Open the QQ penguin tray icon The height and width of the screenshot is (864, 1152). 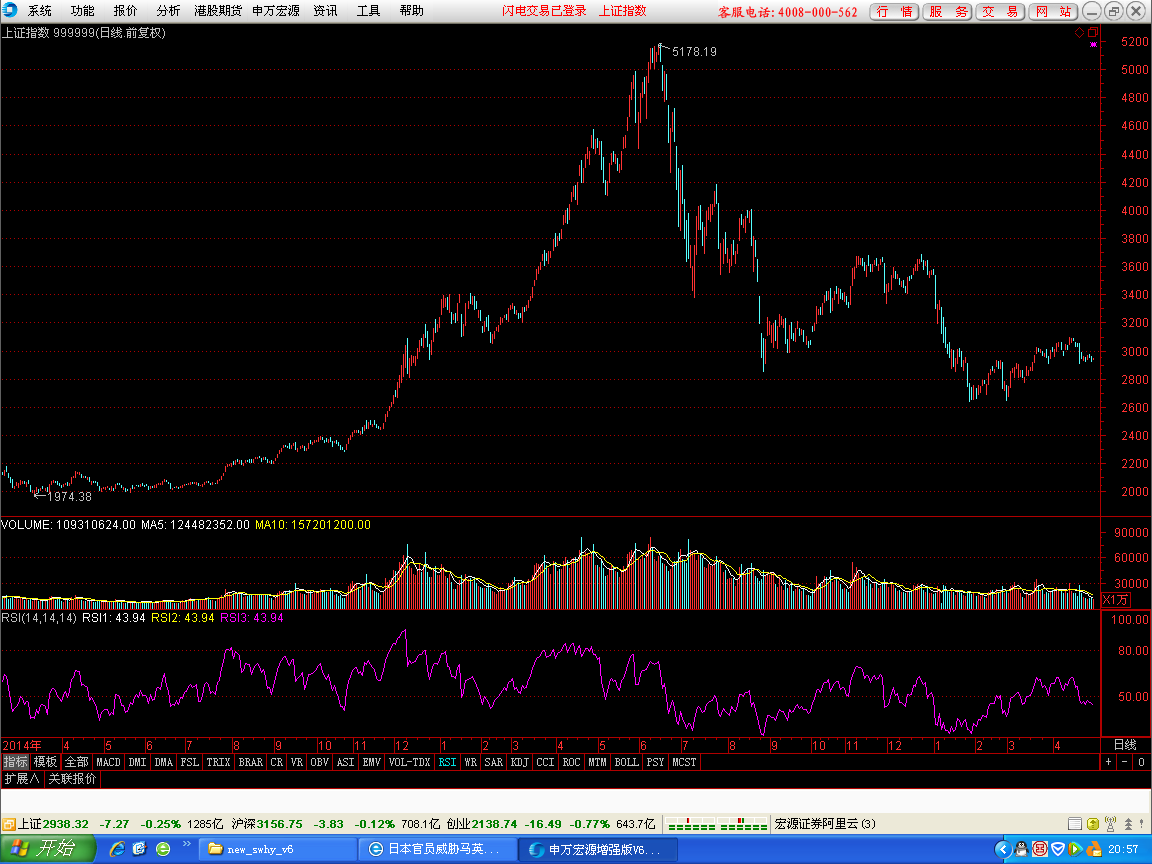point(1021,849)
